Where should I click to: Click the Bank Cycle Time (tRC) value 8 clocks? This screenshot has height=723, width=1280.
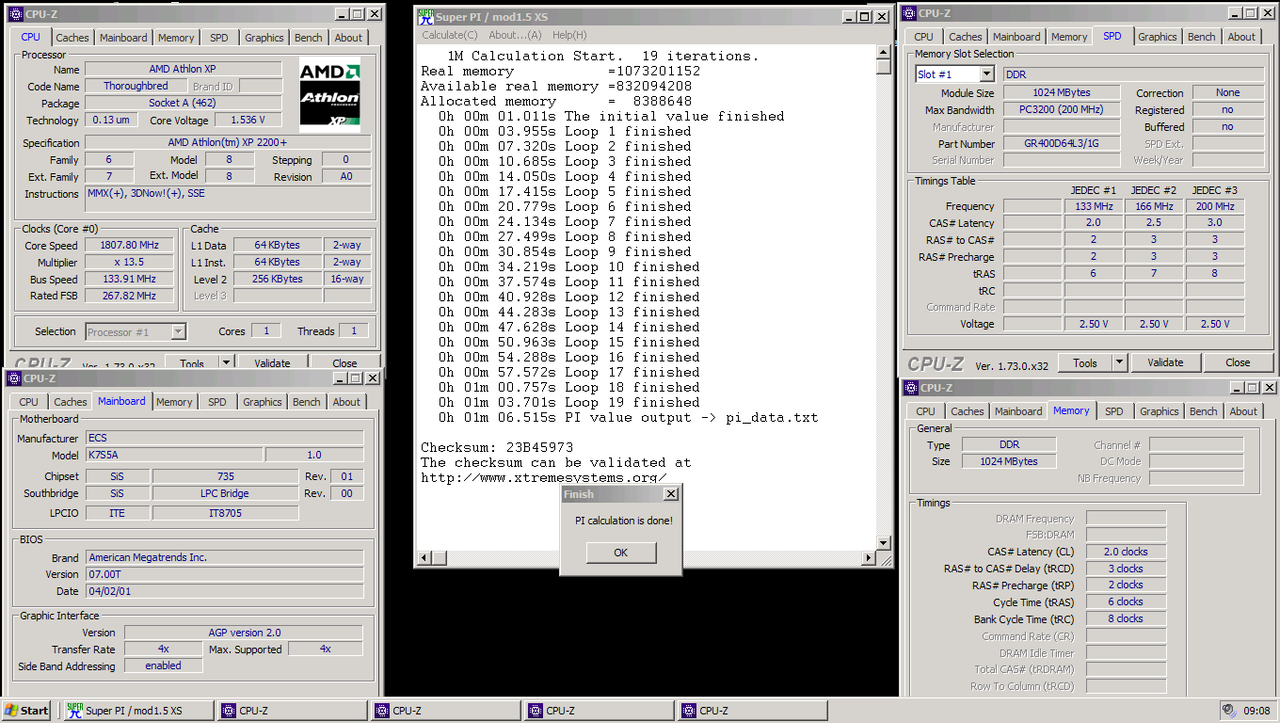[1126, 619]
